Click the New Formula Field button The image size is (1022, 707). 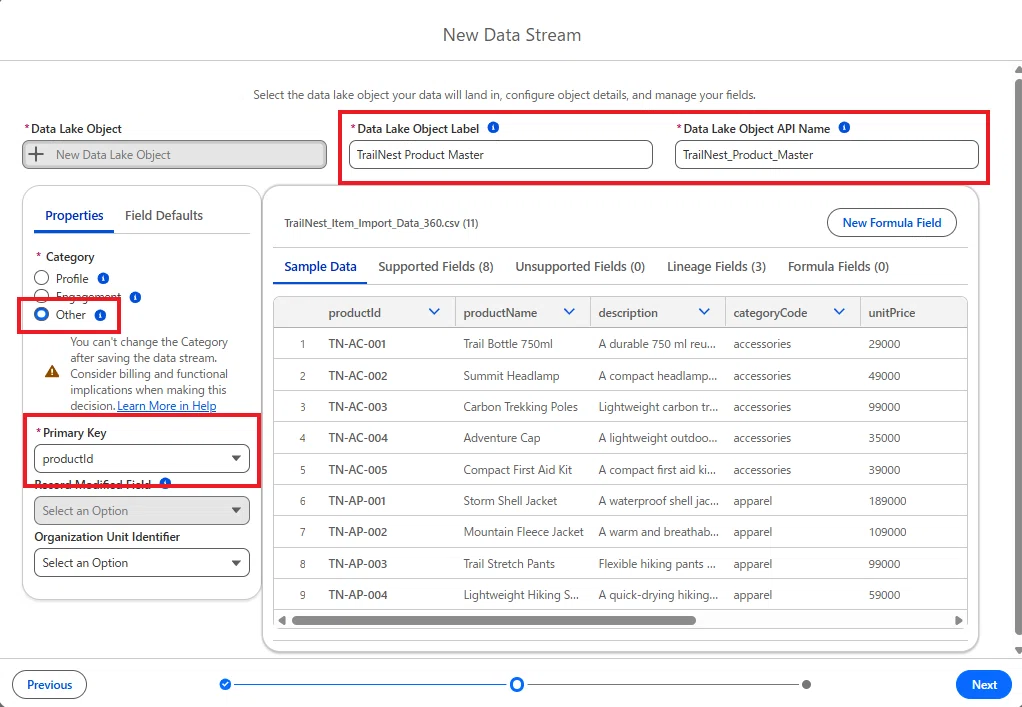[x=892, y=223]
